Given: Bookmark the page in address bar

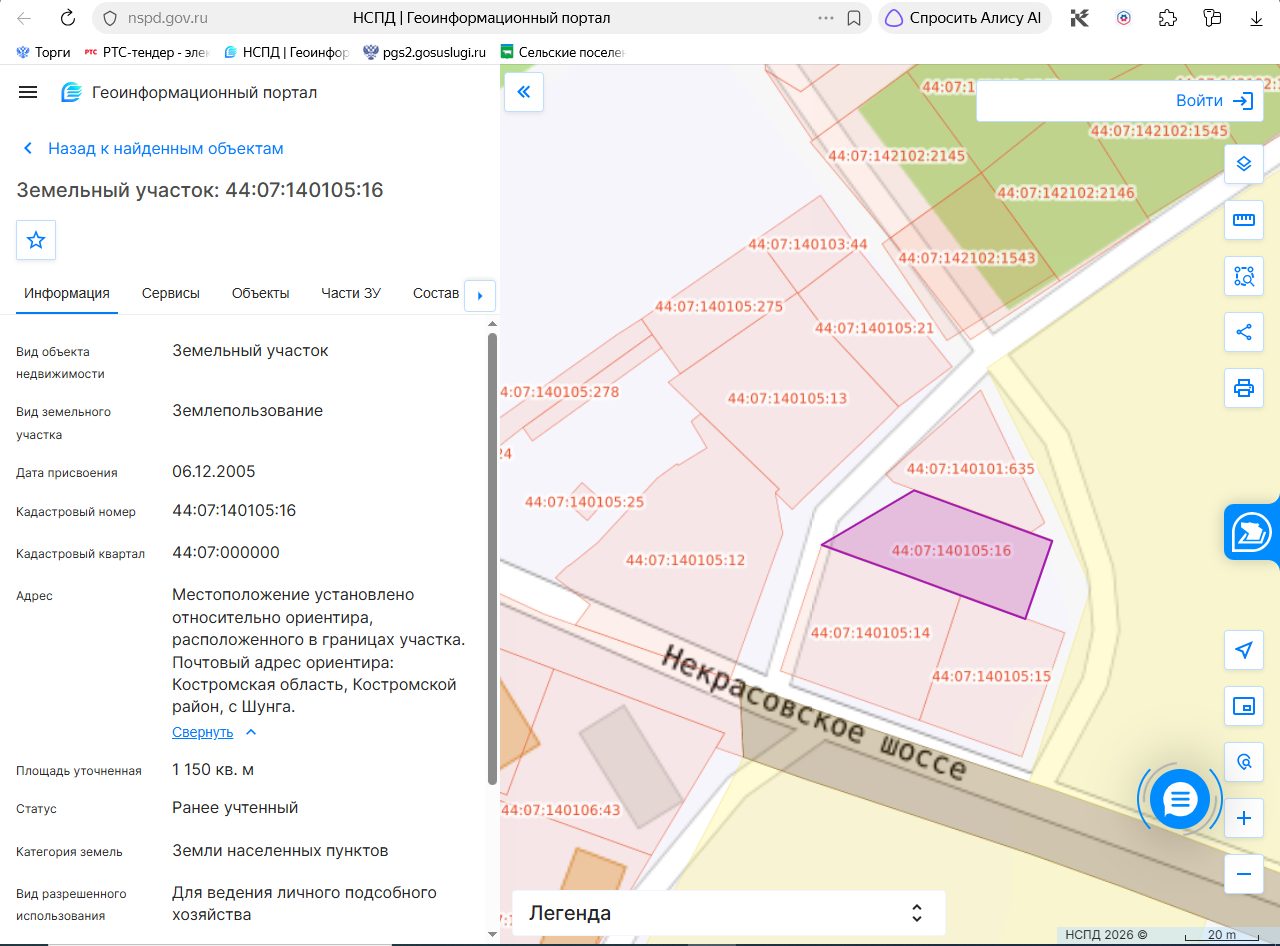Looking at the screenshot, I should (854, 18).
